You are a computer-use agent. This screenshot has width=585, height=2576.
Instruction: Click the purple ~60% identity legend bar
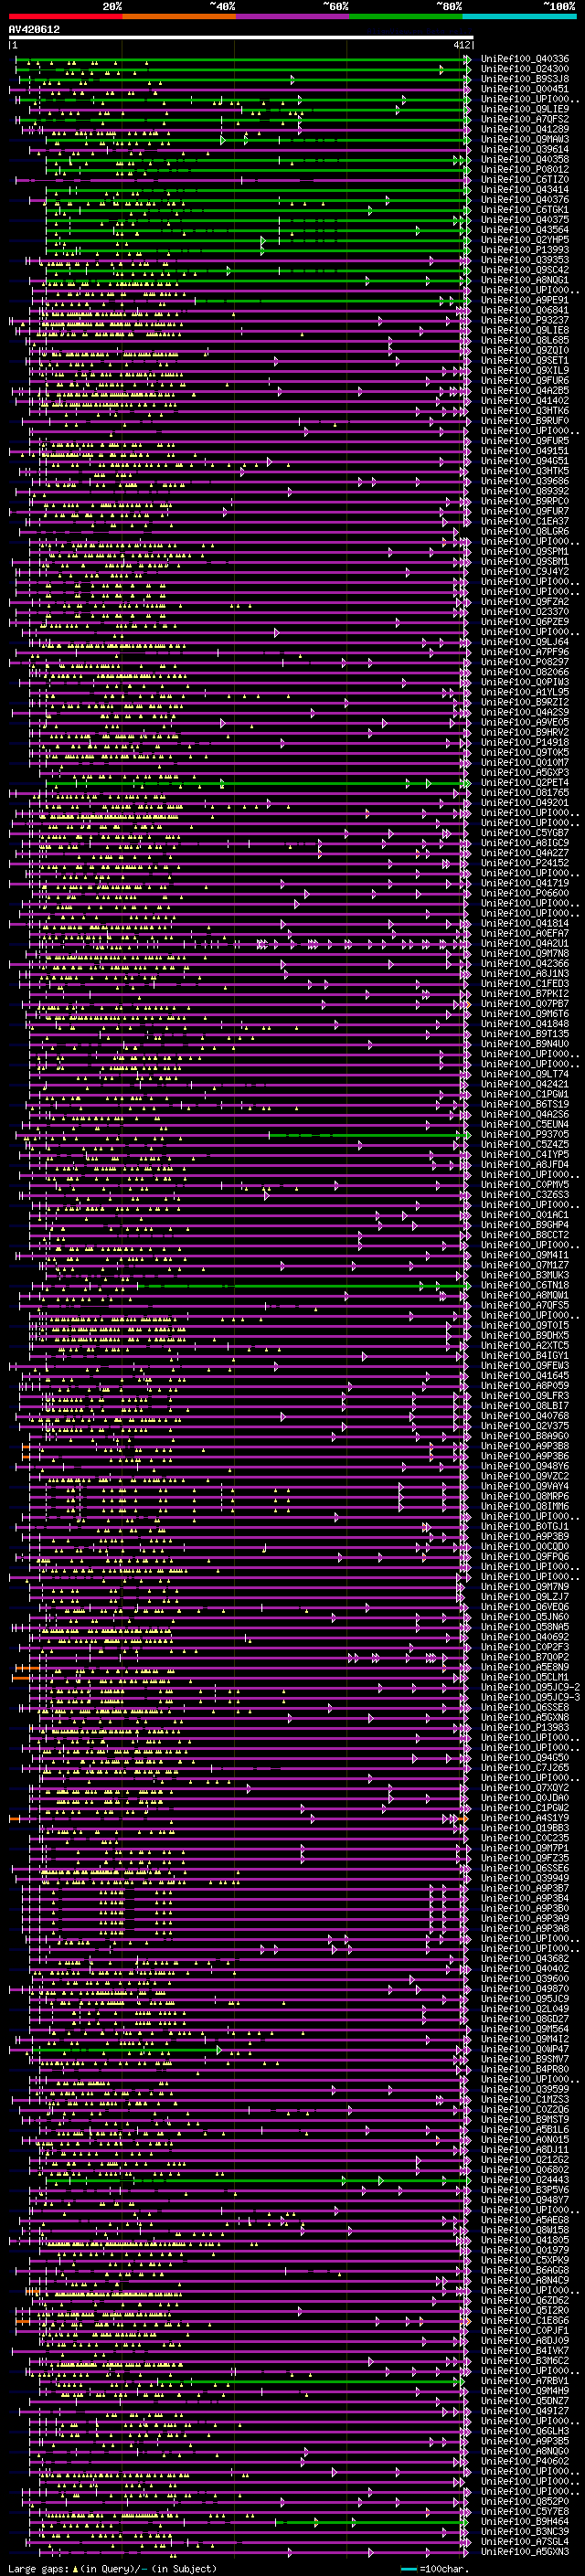coord(293,16)
